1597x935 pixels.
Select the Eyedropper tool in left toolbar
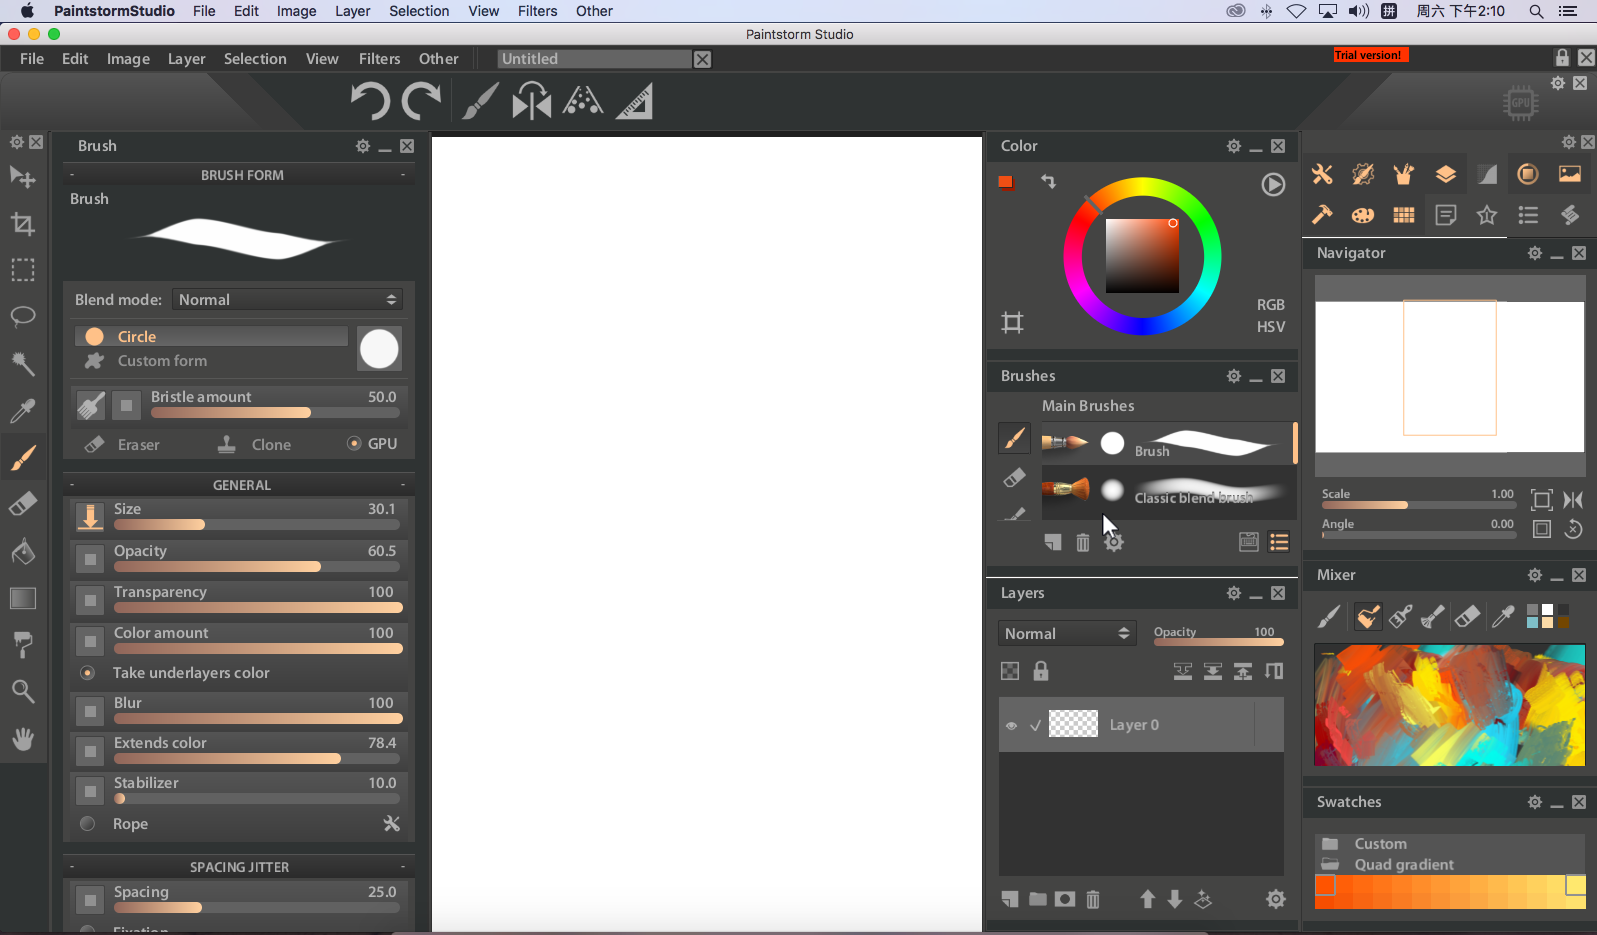[22, 410]
